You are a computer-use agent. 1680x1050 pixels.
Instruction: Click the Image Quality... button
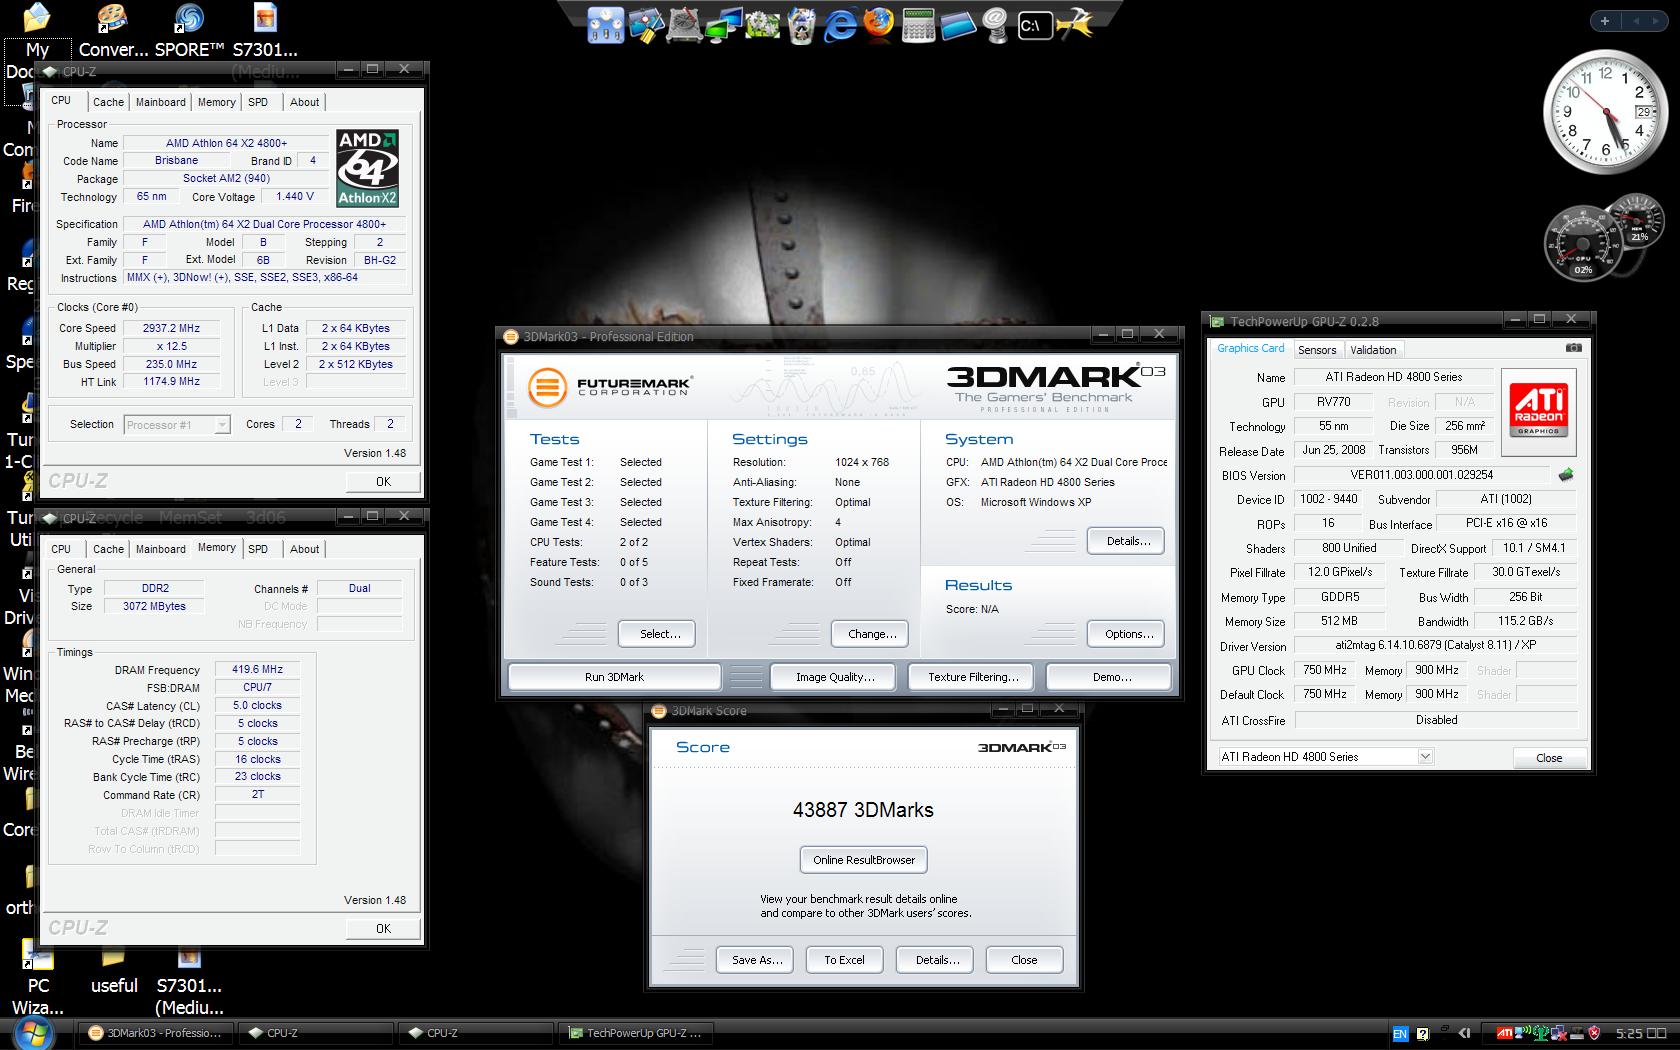[835, 677]
